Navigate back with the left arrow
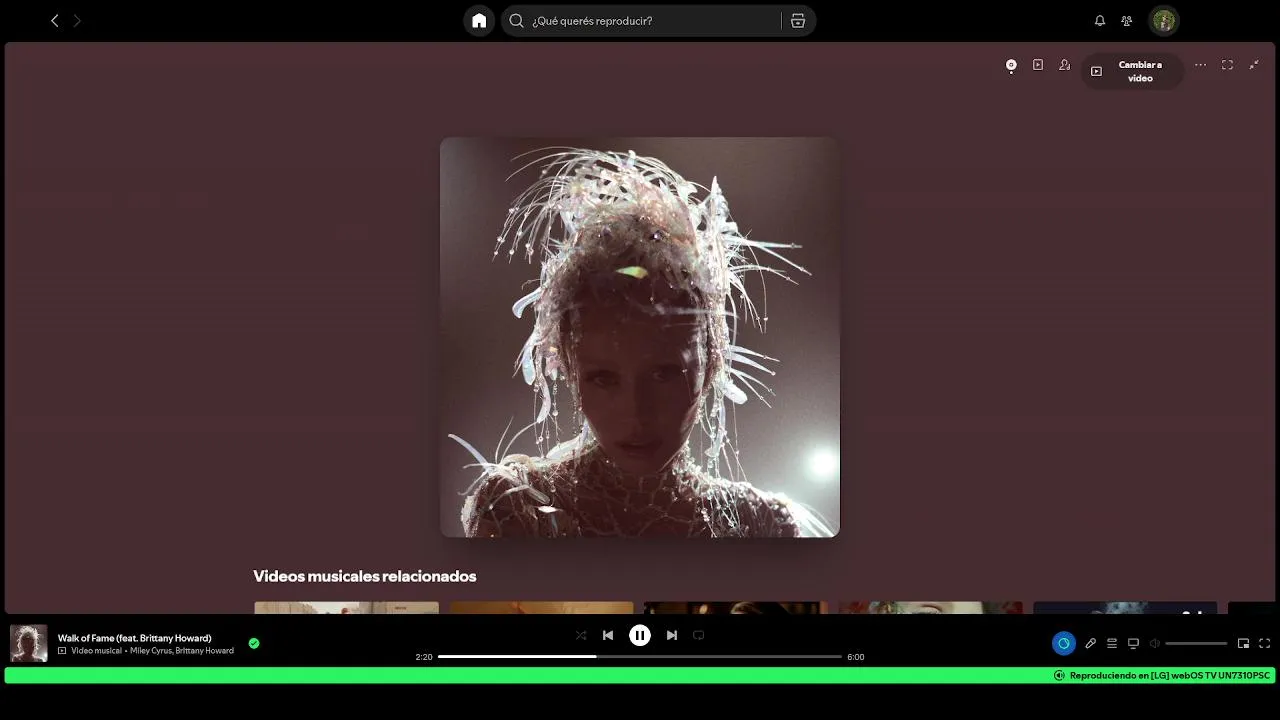 tap(55, 20)
